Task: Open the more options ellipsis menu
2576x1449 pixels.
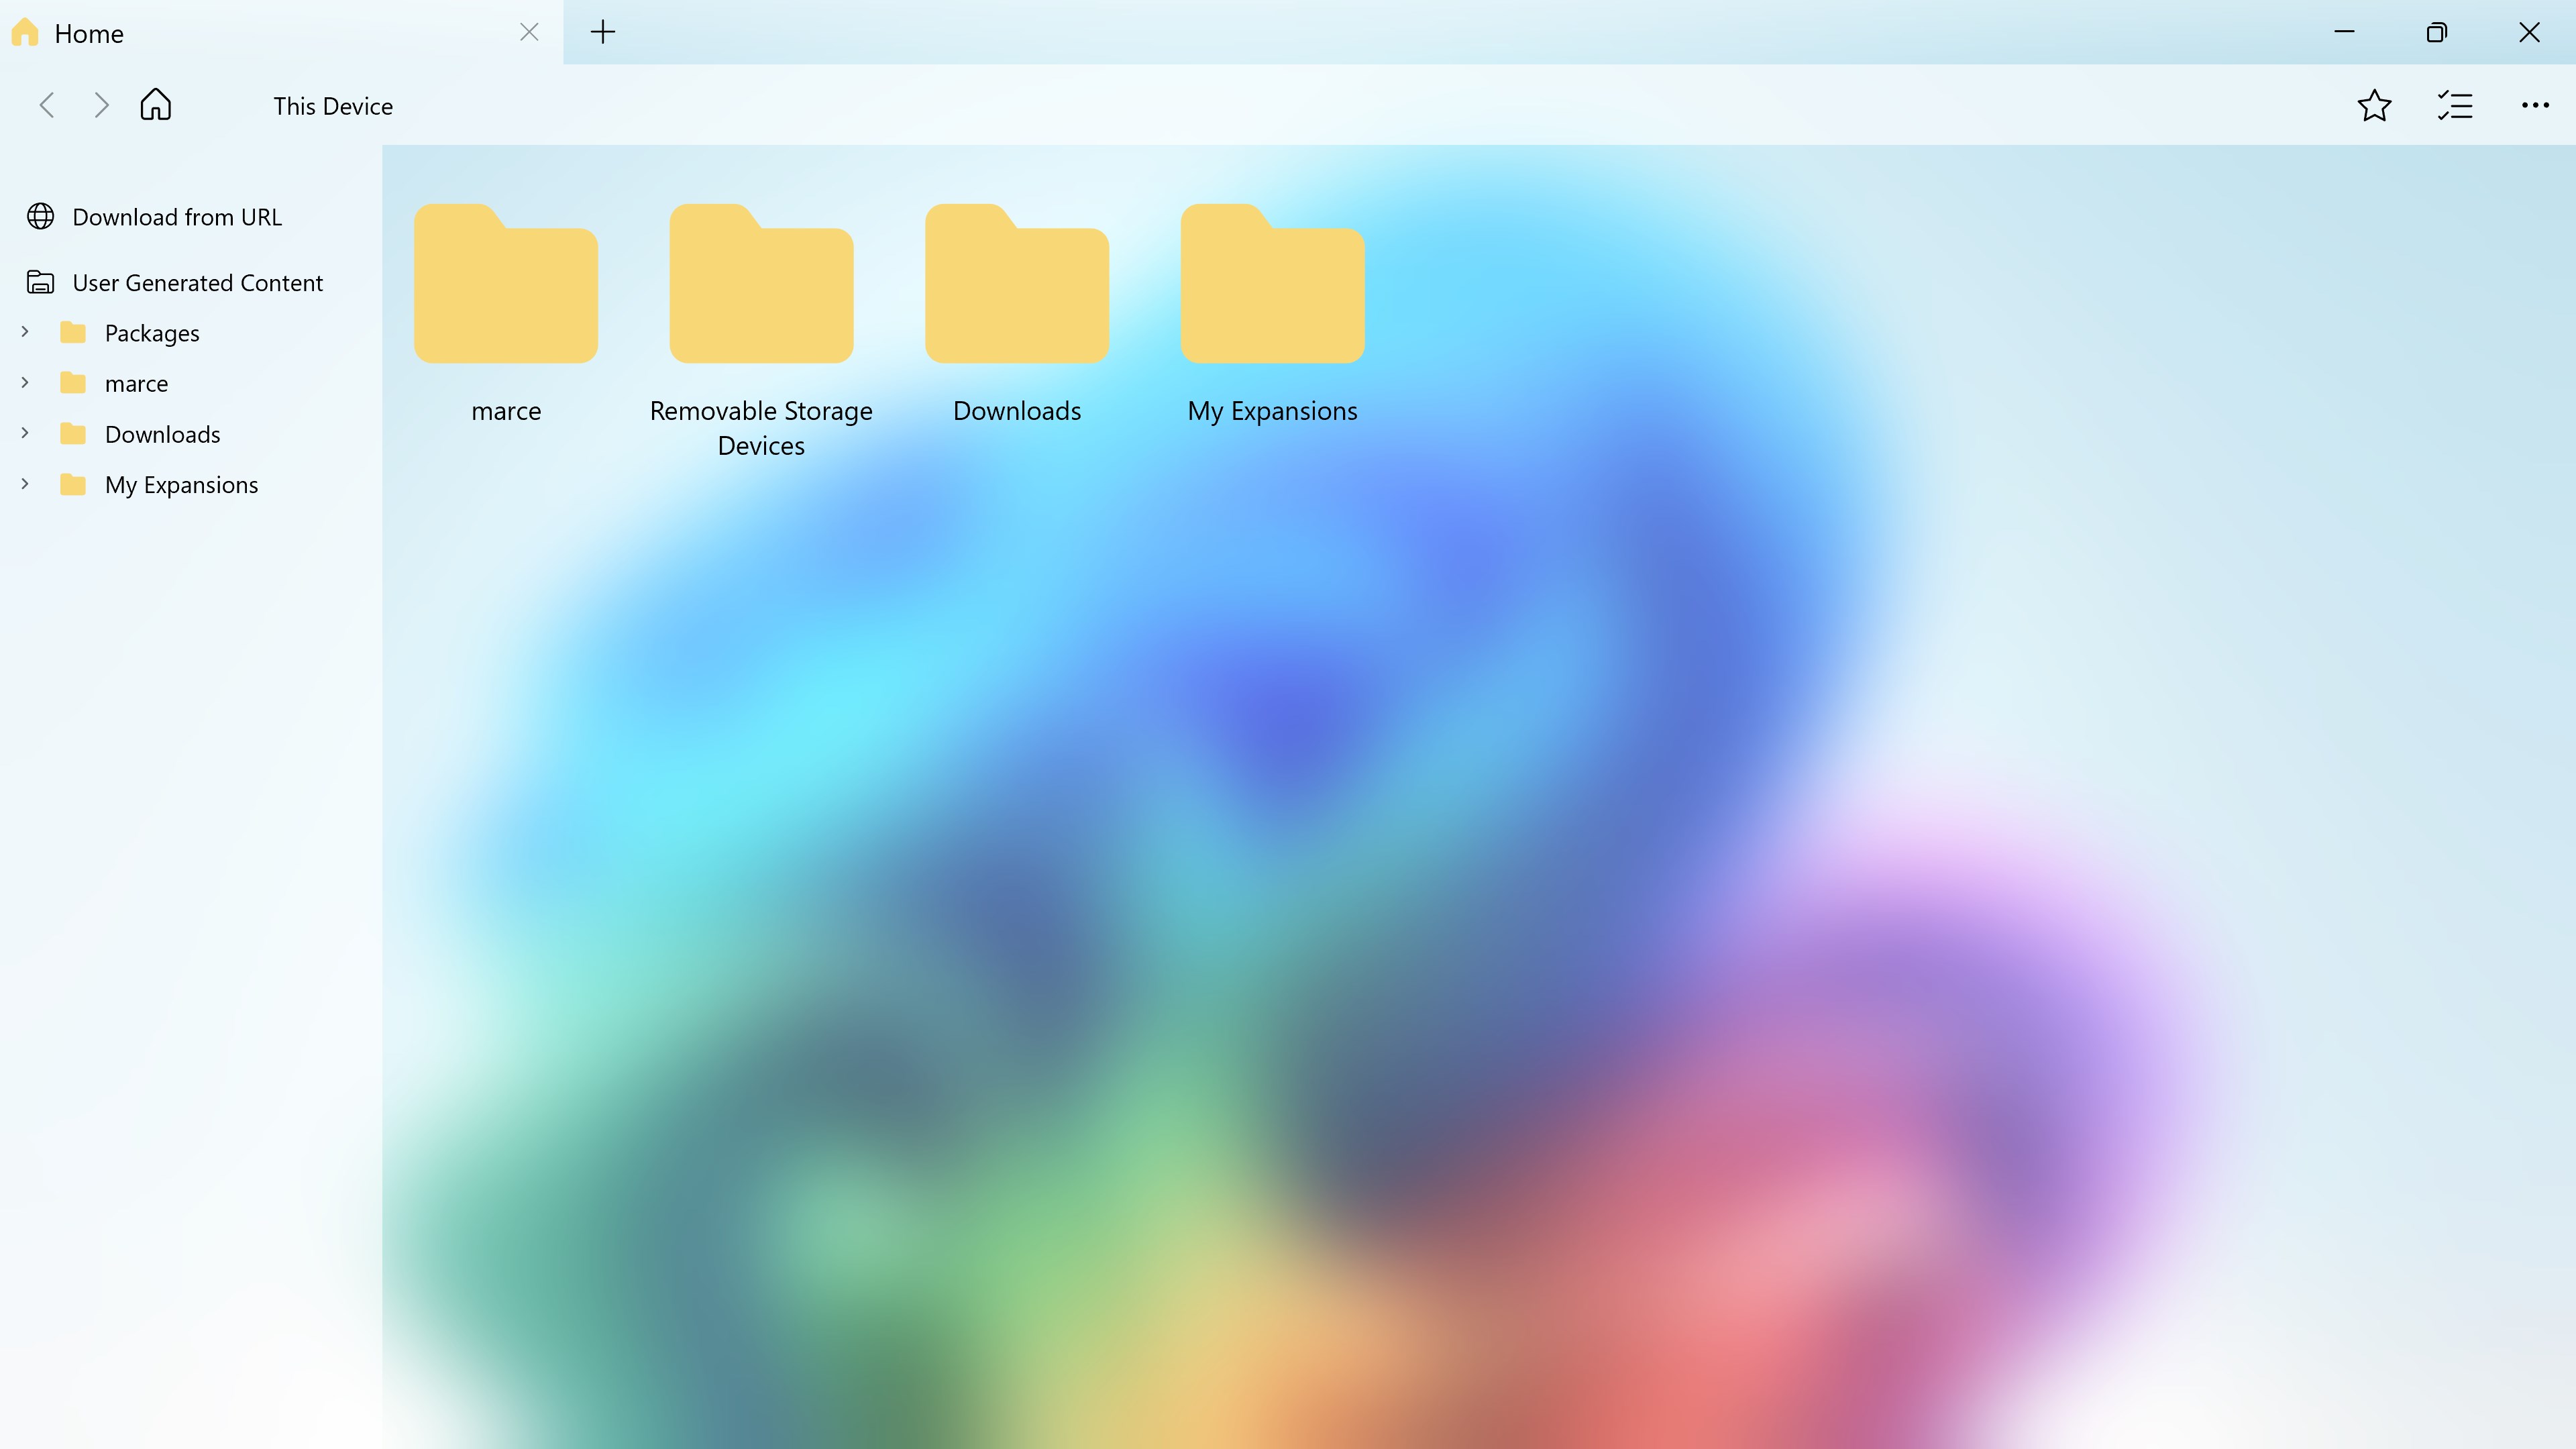Action: [2535, 105]
